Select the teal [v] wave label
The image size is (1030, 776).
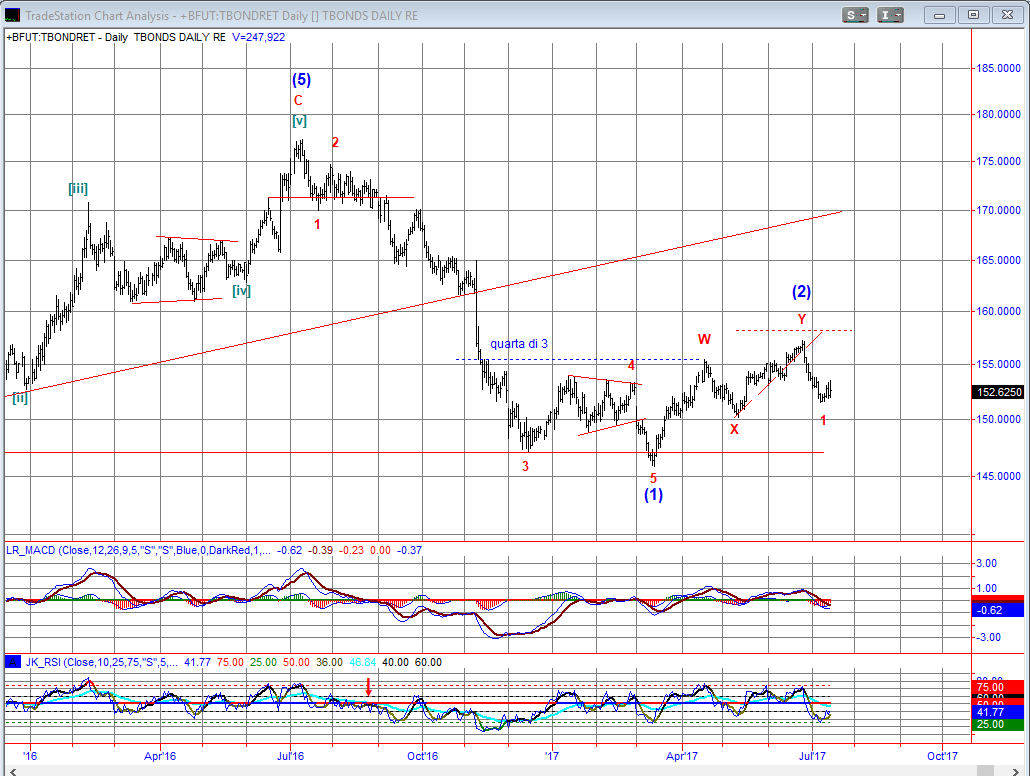pyautogui.click(x=300, y=120)
